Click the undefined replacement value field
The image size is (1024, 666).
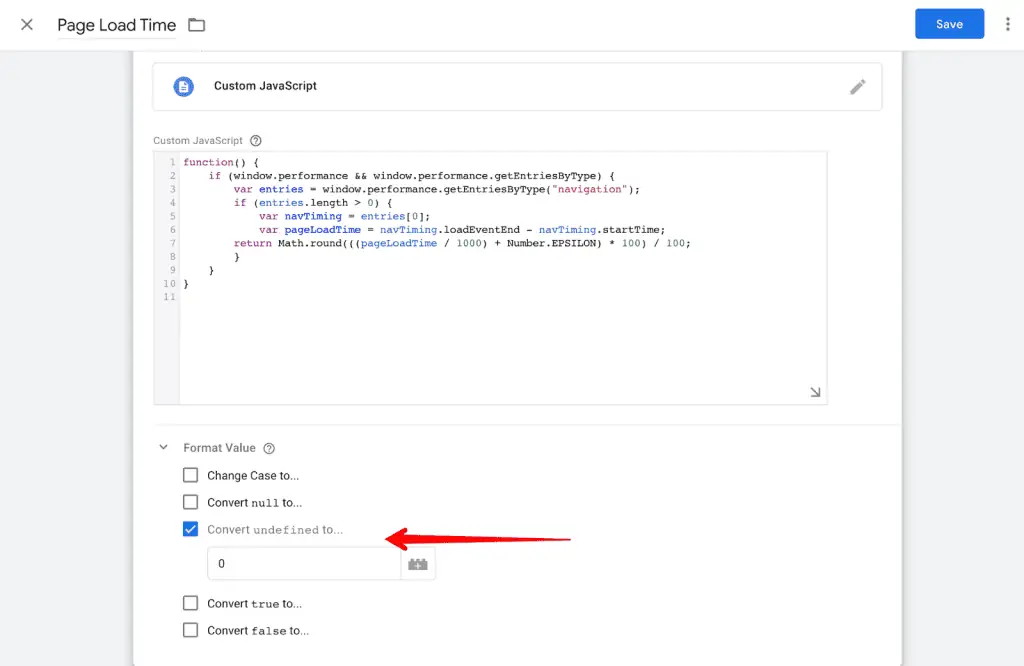304,564
